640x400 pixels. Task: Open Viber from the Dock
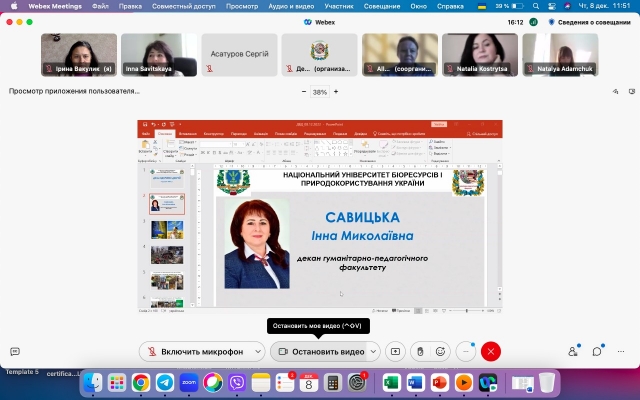(x=237, y=382)
